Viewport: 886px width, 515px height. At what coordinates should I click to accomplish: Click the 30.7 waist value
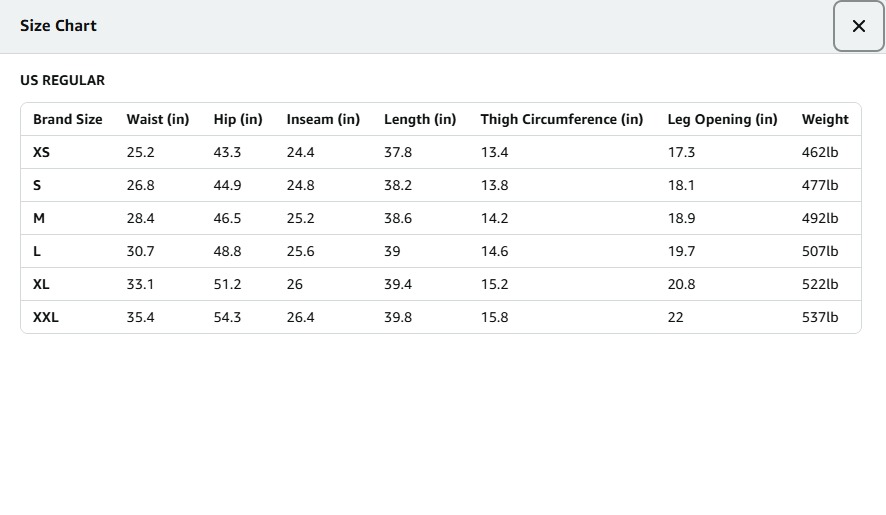141,251
